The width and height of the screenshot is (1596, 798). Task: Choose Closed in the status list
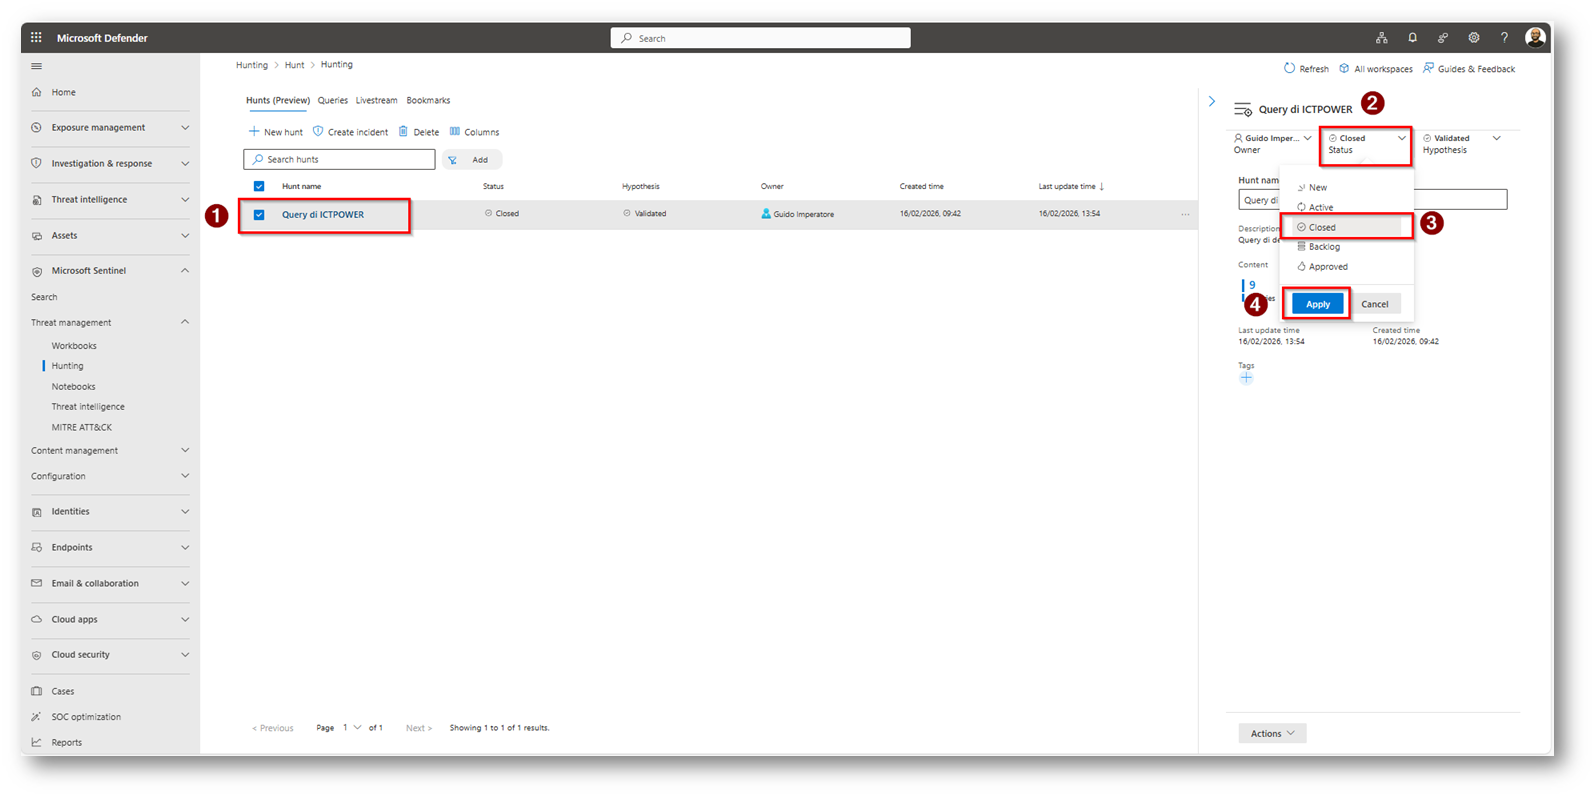1346,227
